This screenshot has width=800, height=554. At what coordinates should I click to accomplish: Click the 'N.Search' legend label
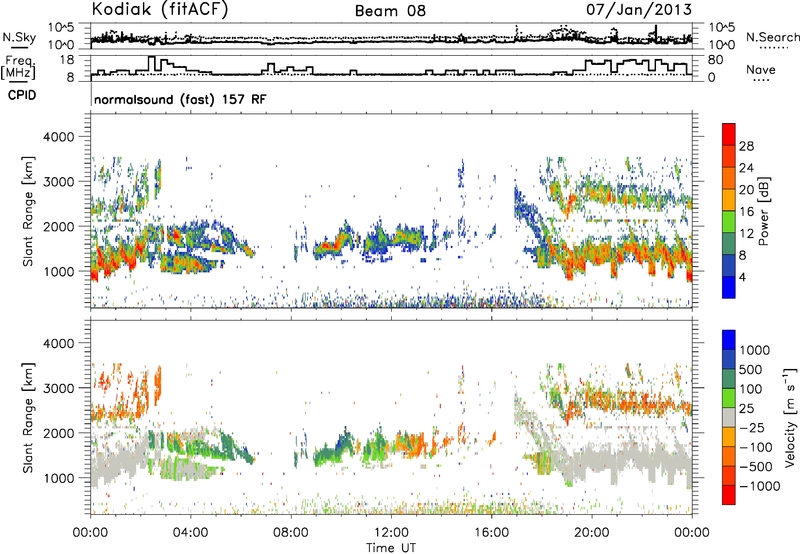[x=772, y=37]
